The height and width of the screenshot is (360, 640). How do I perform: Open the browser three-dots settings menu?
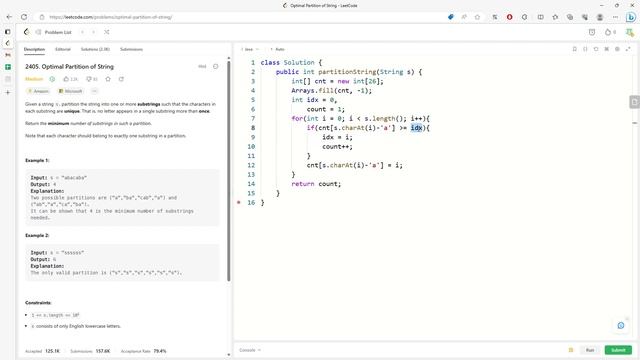point(615,17)
